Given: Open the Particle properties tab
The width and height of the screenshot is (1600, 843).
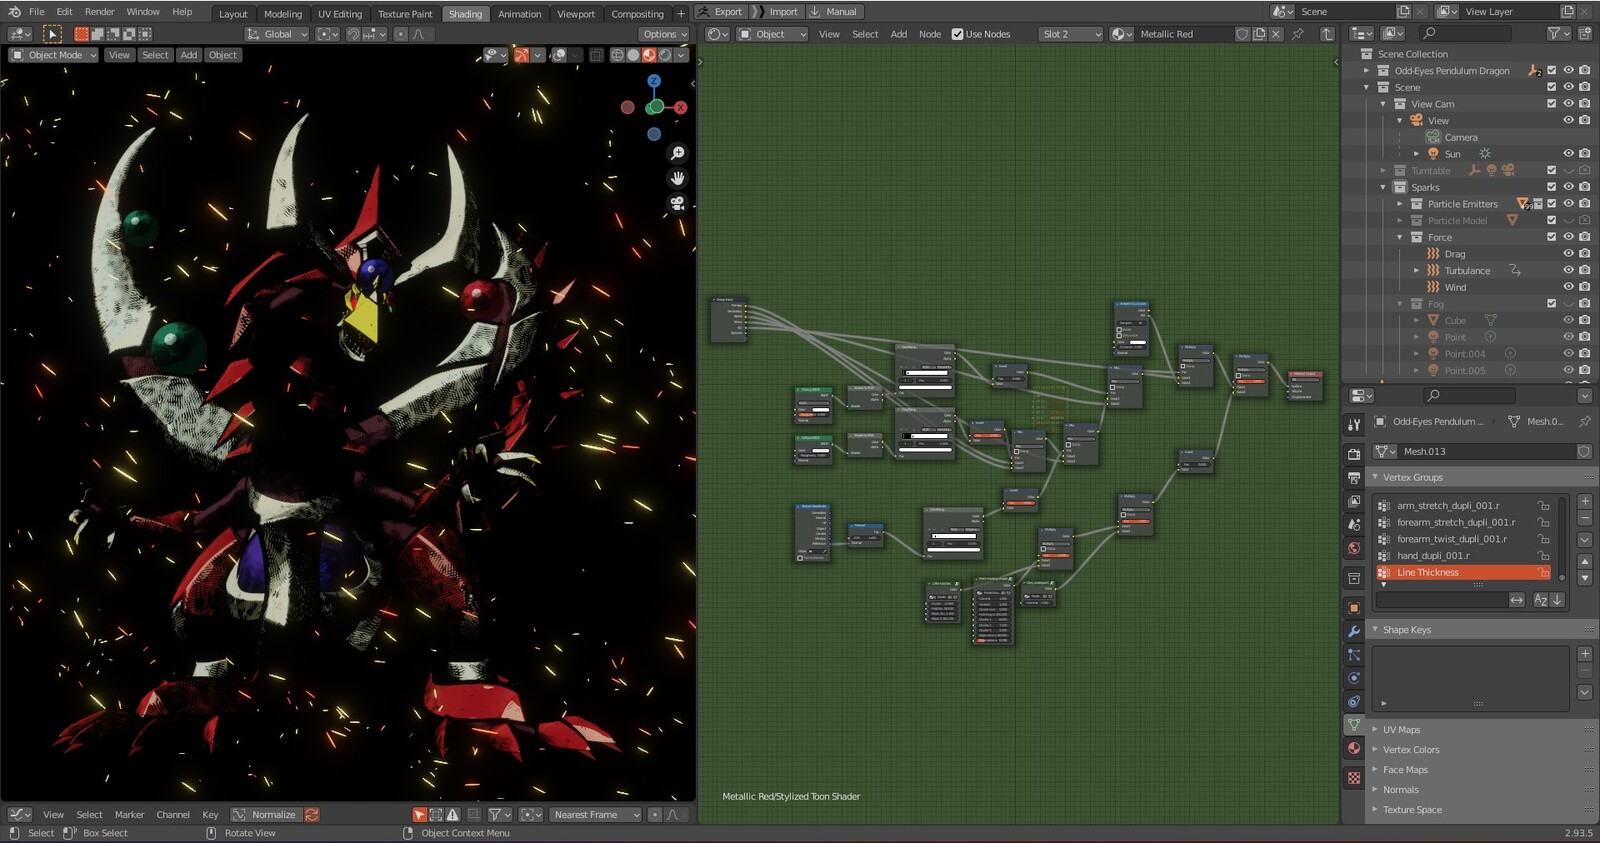Looking at the screenshot, I should [x=1354, y=655].
